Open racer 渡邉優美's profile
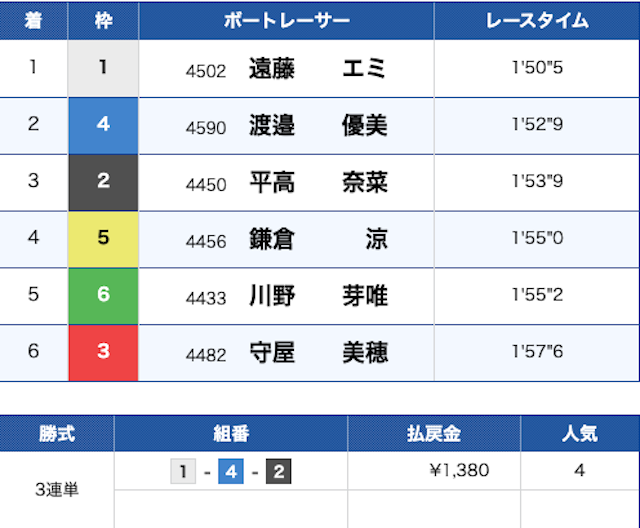 pyautogui.click(x=317, y=126)
